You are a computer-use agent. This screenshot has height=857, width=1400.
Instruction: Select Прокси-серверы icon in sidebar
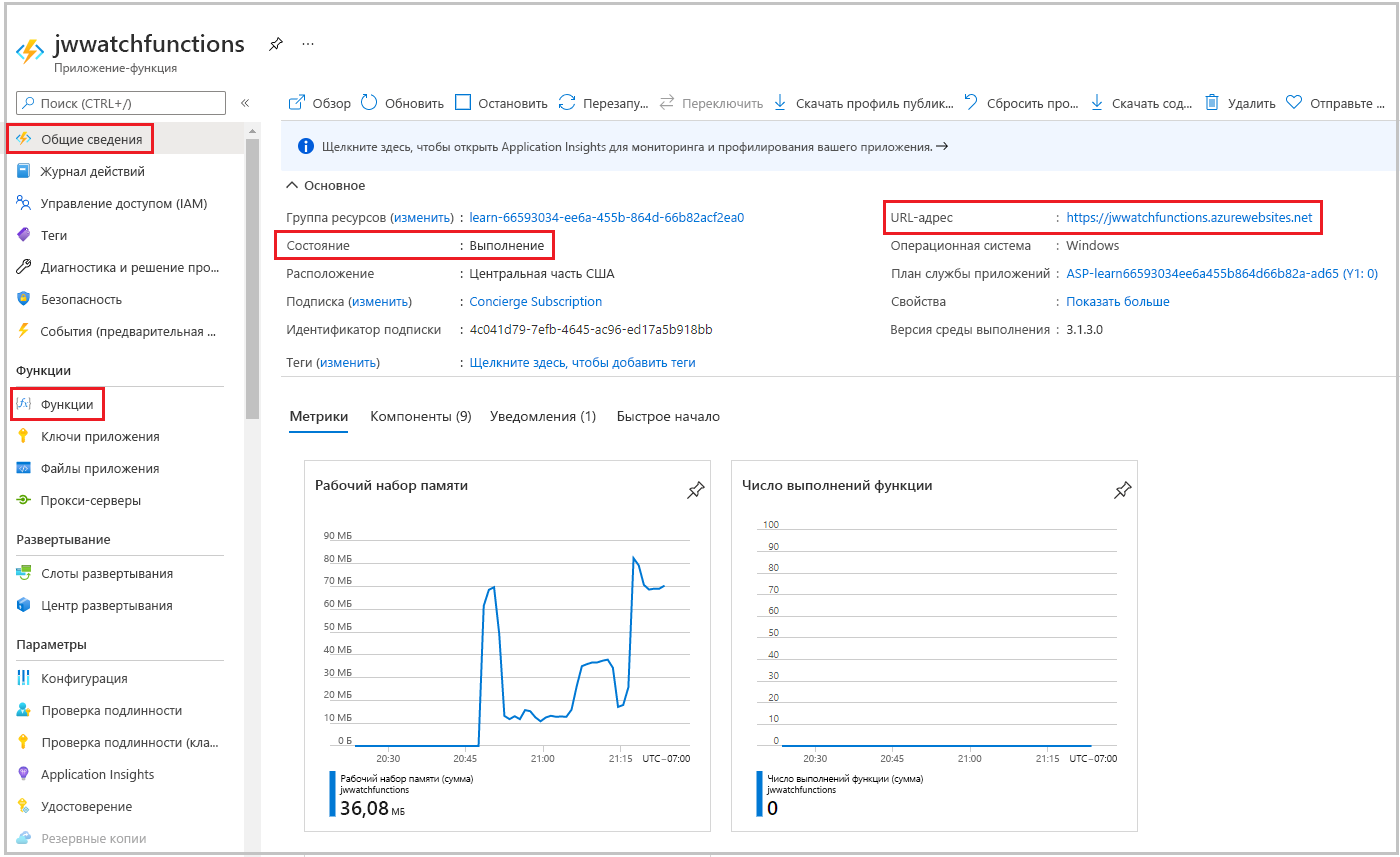[24, 500]
